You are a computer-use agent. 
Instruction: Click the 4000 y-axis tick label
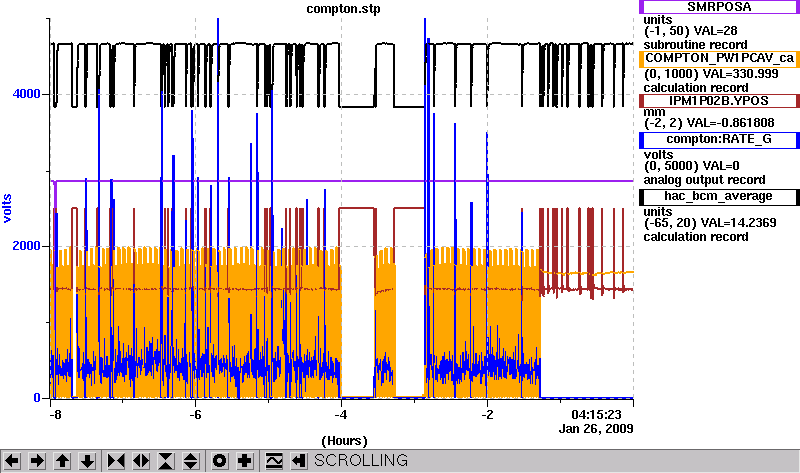coord(27,94)
